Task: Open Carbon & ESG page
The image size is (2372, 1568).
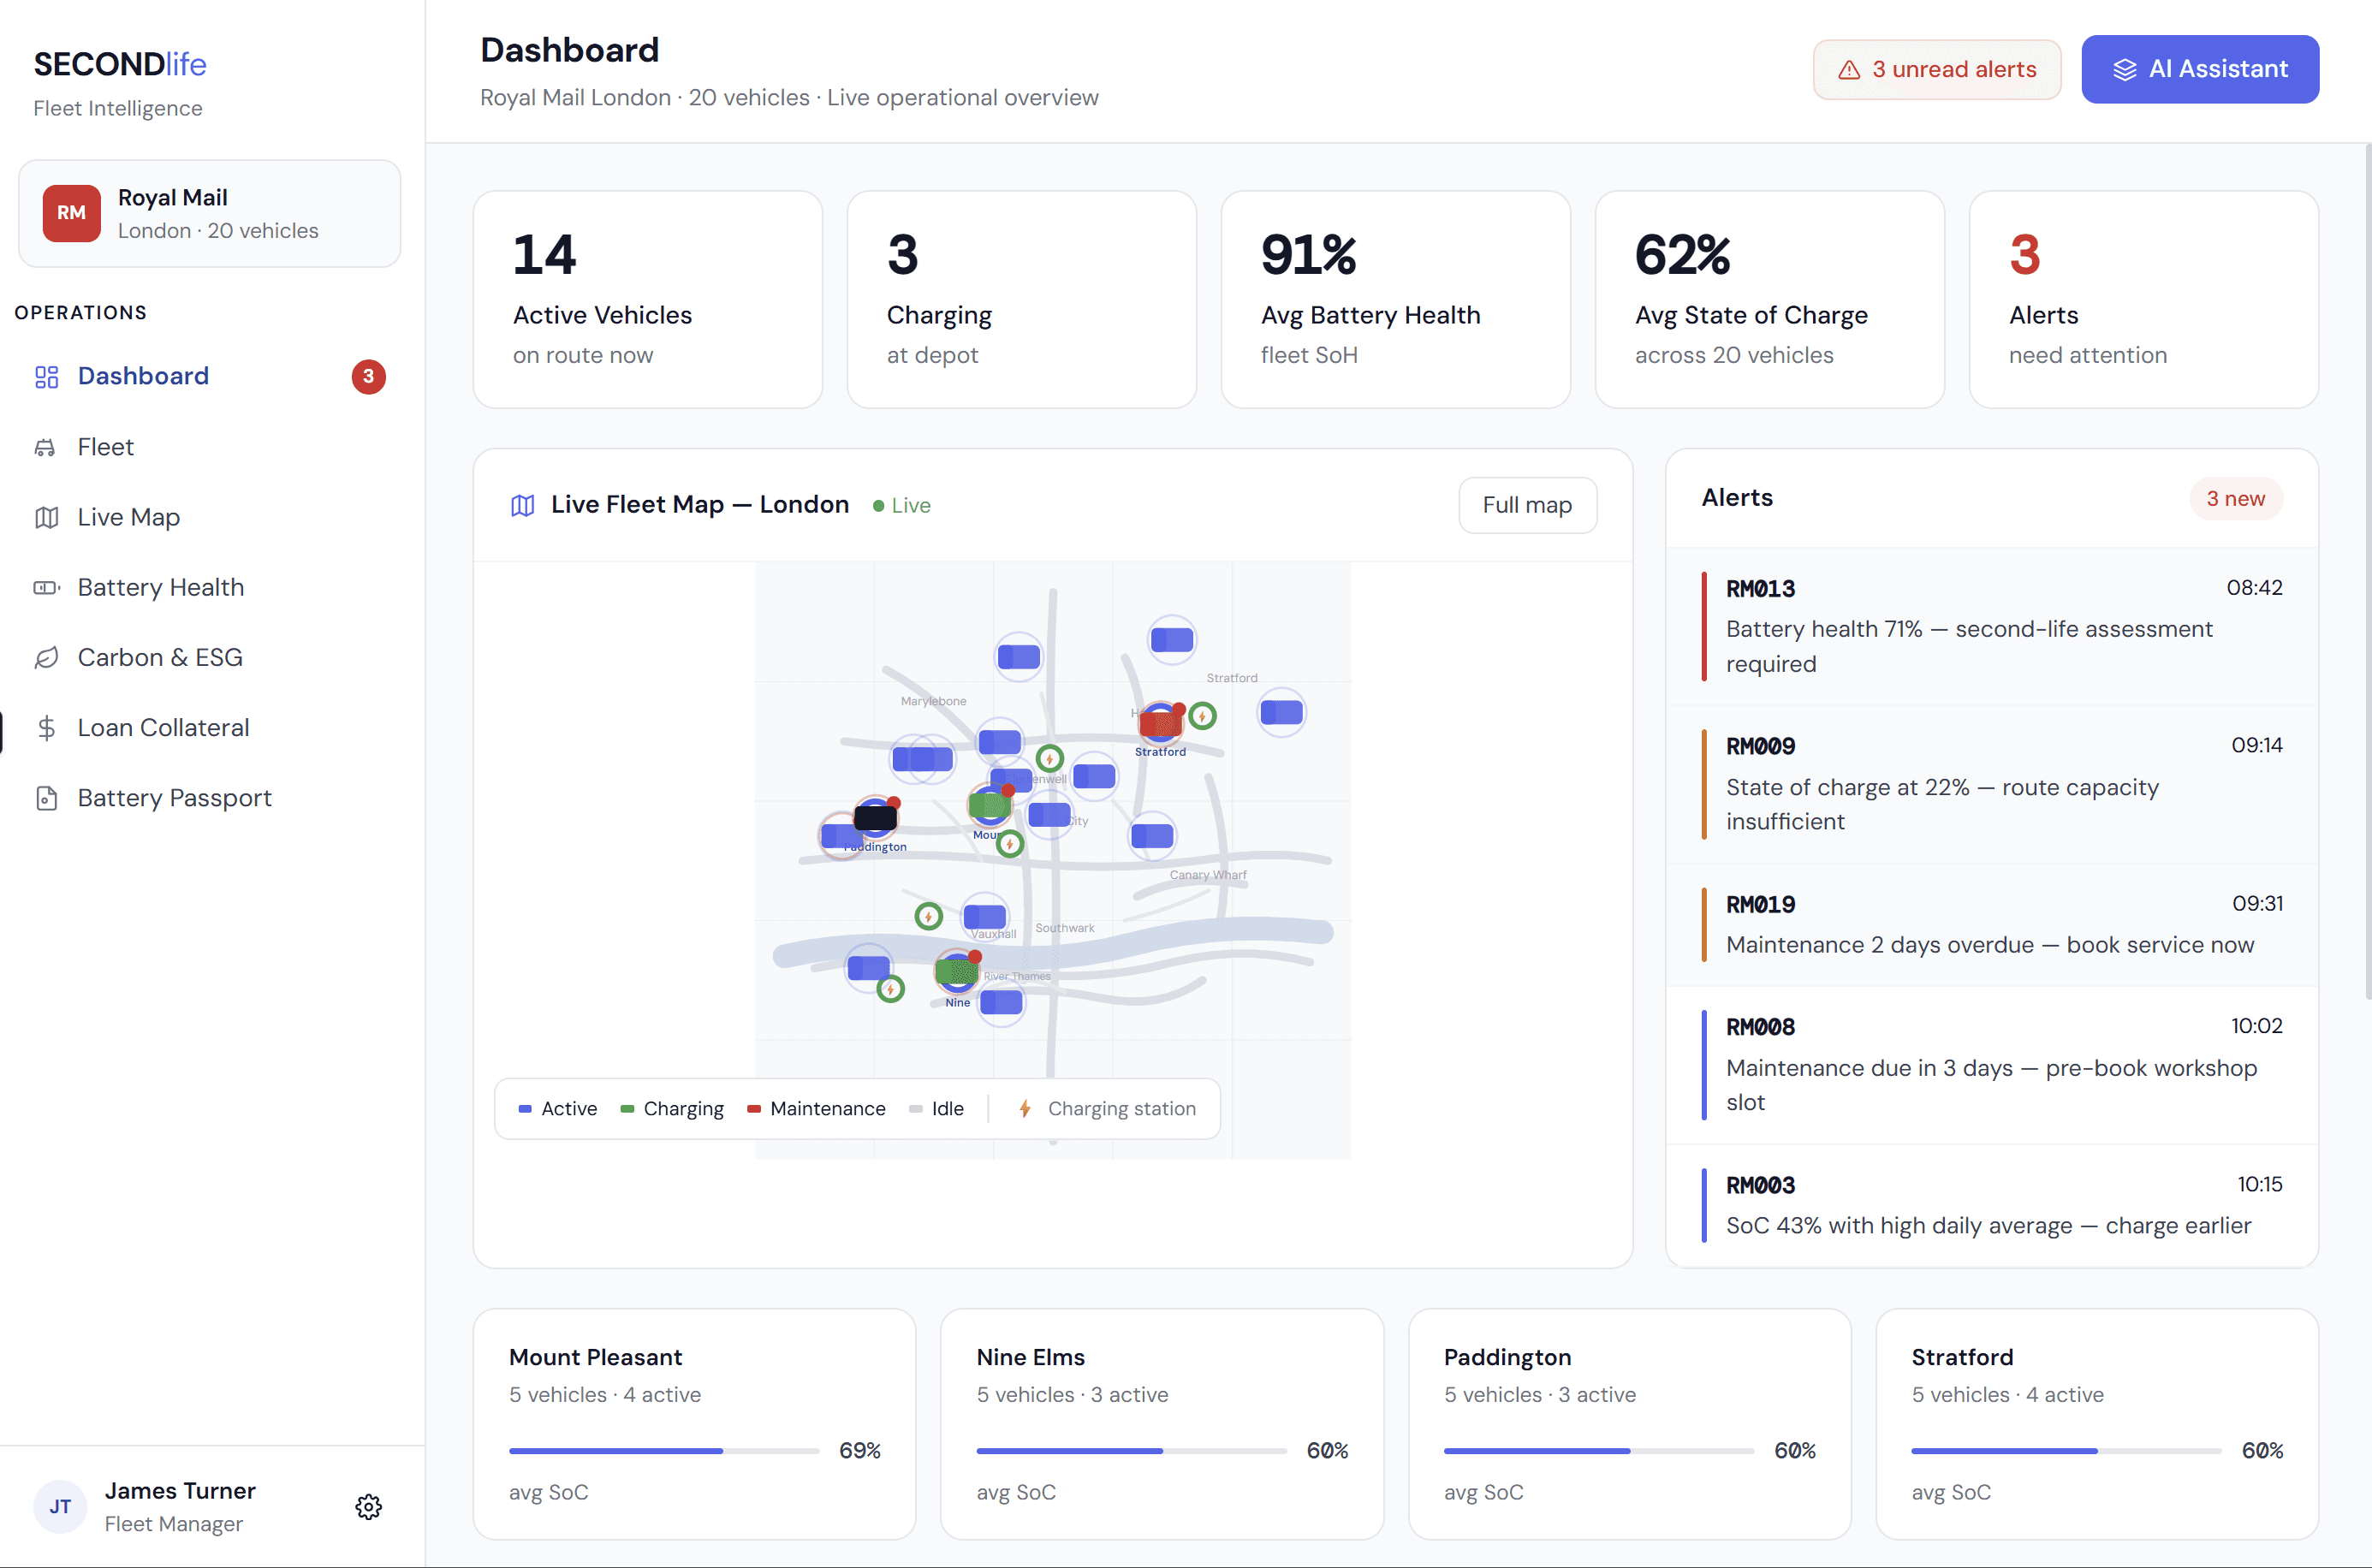Action: [160, 657]
